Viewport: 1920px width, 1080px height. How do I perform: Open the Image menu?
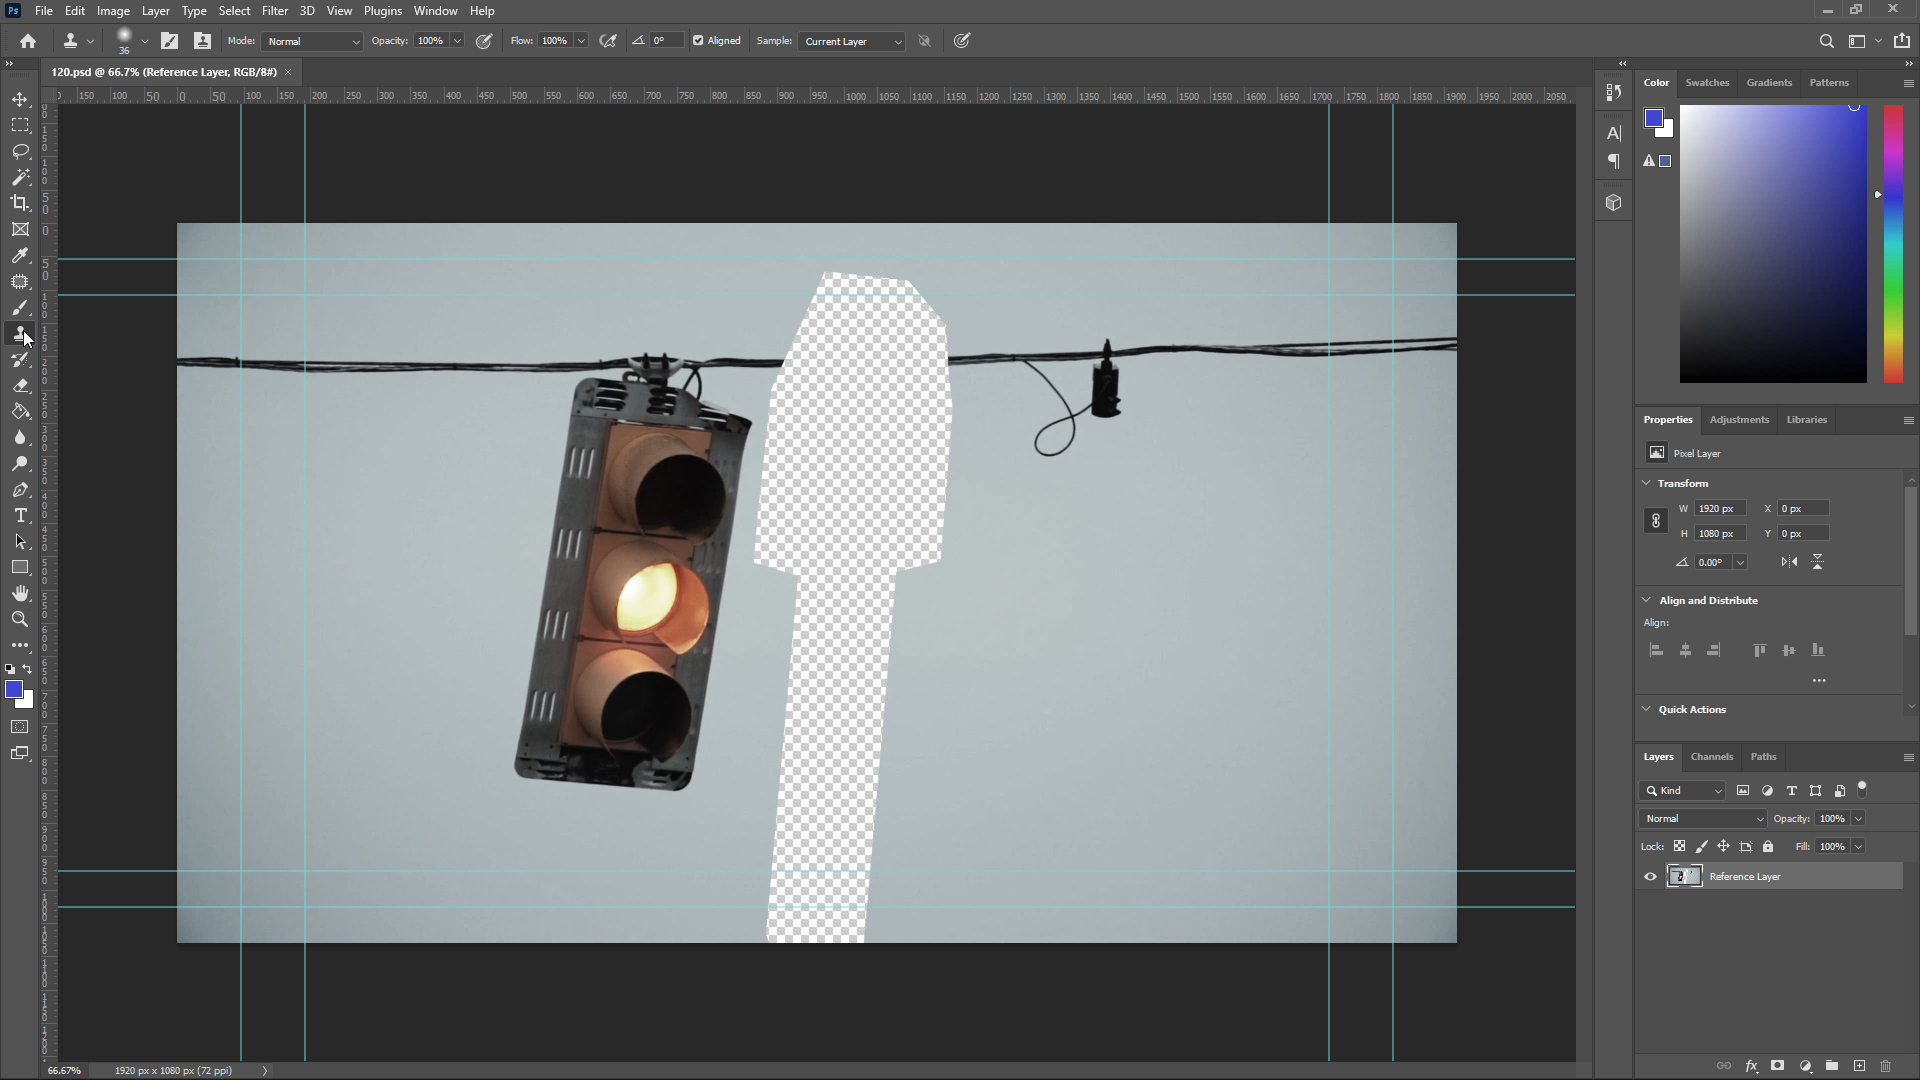[x=113, y=11]
